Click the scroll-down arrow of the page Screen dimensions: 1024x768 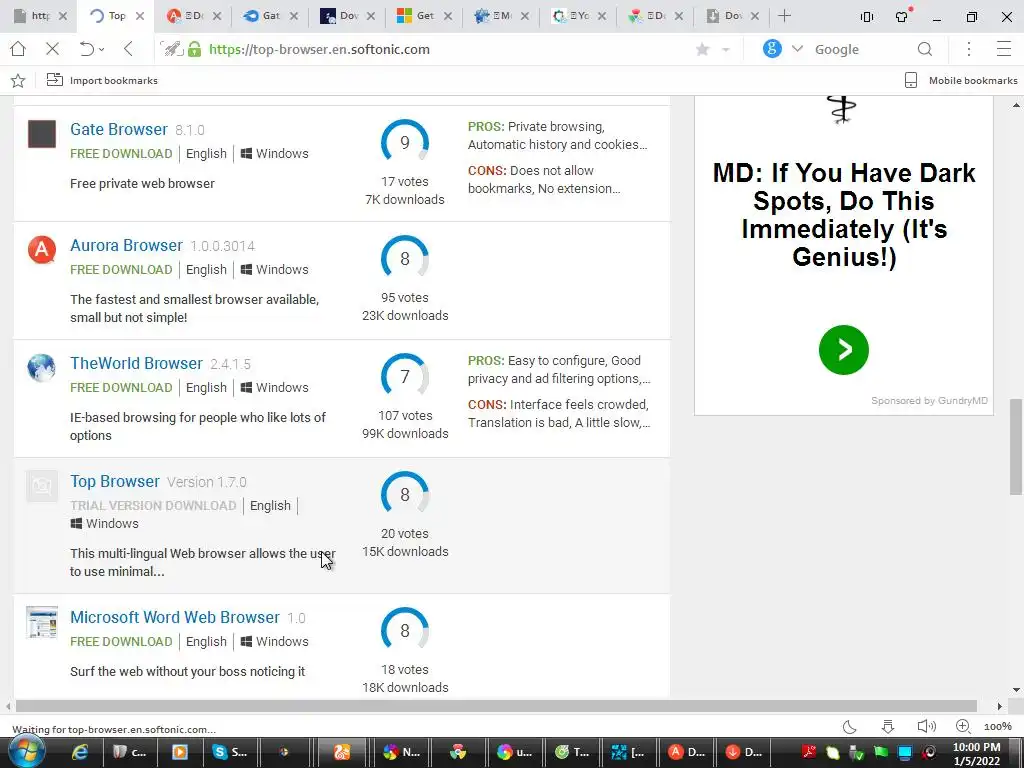(1016, 690)
